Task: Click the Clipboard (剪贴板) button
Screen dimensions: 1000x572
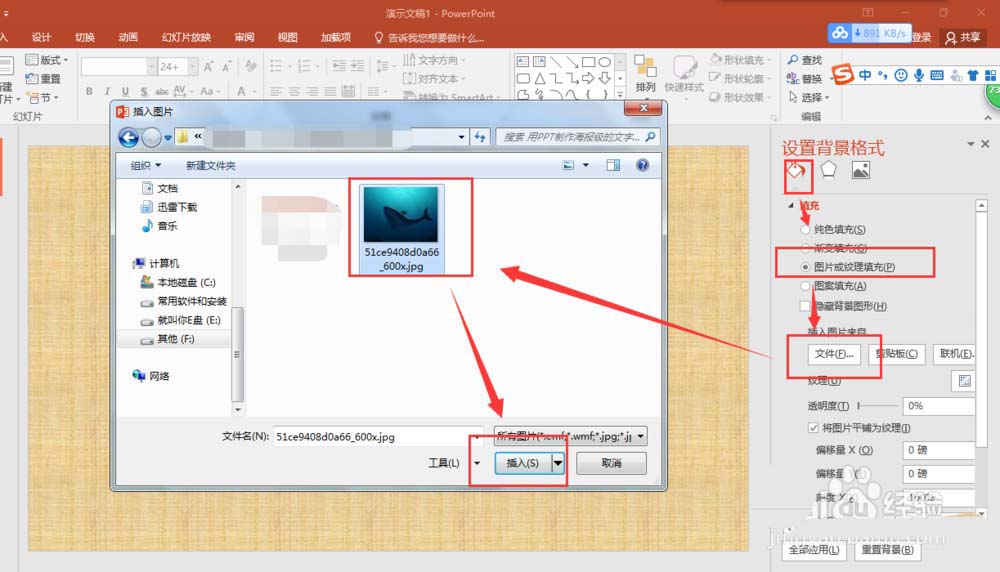Action: pos(897,354)
